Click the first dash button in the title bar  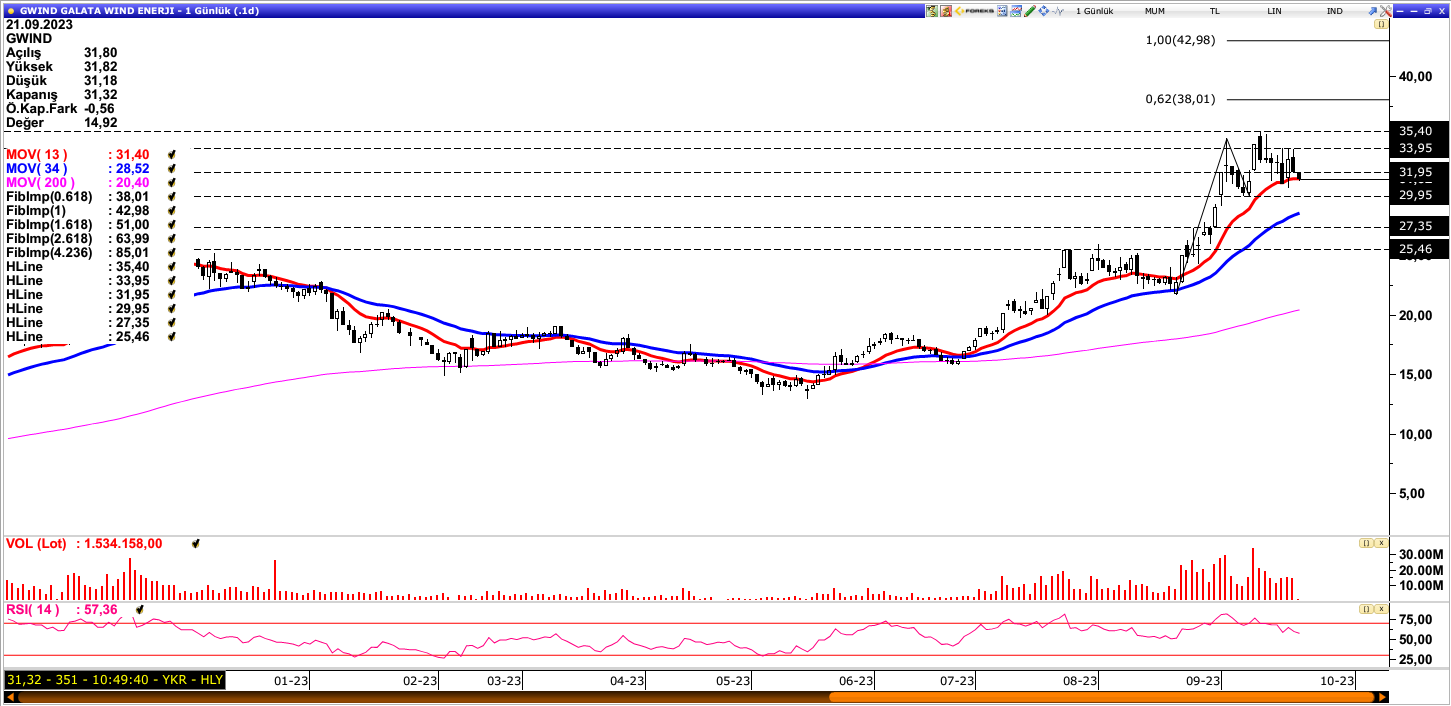(x=1400, y=10)
